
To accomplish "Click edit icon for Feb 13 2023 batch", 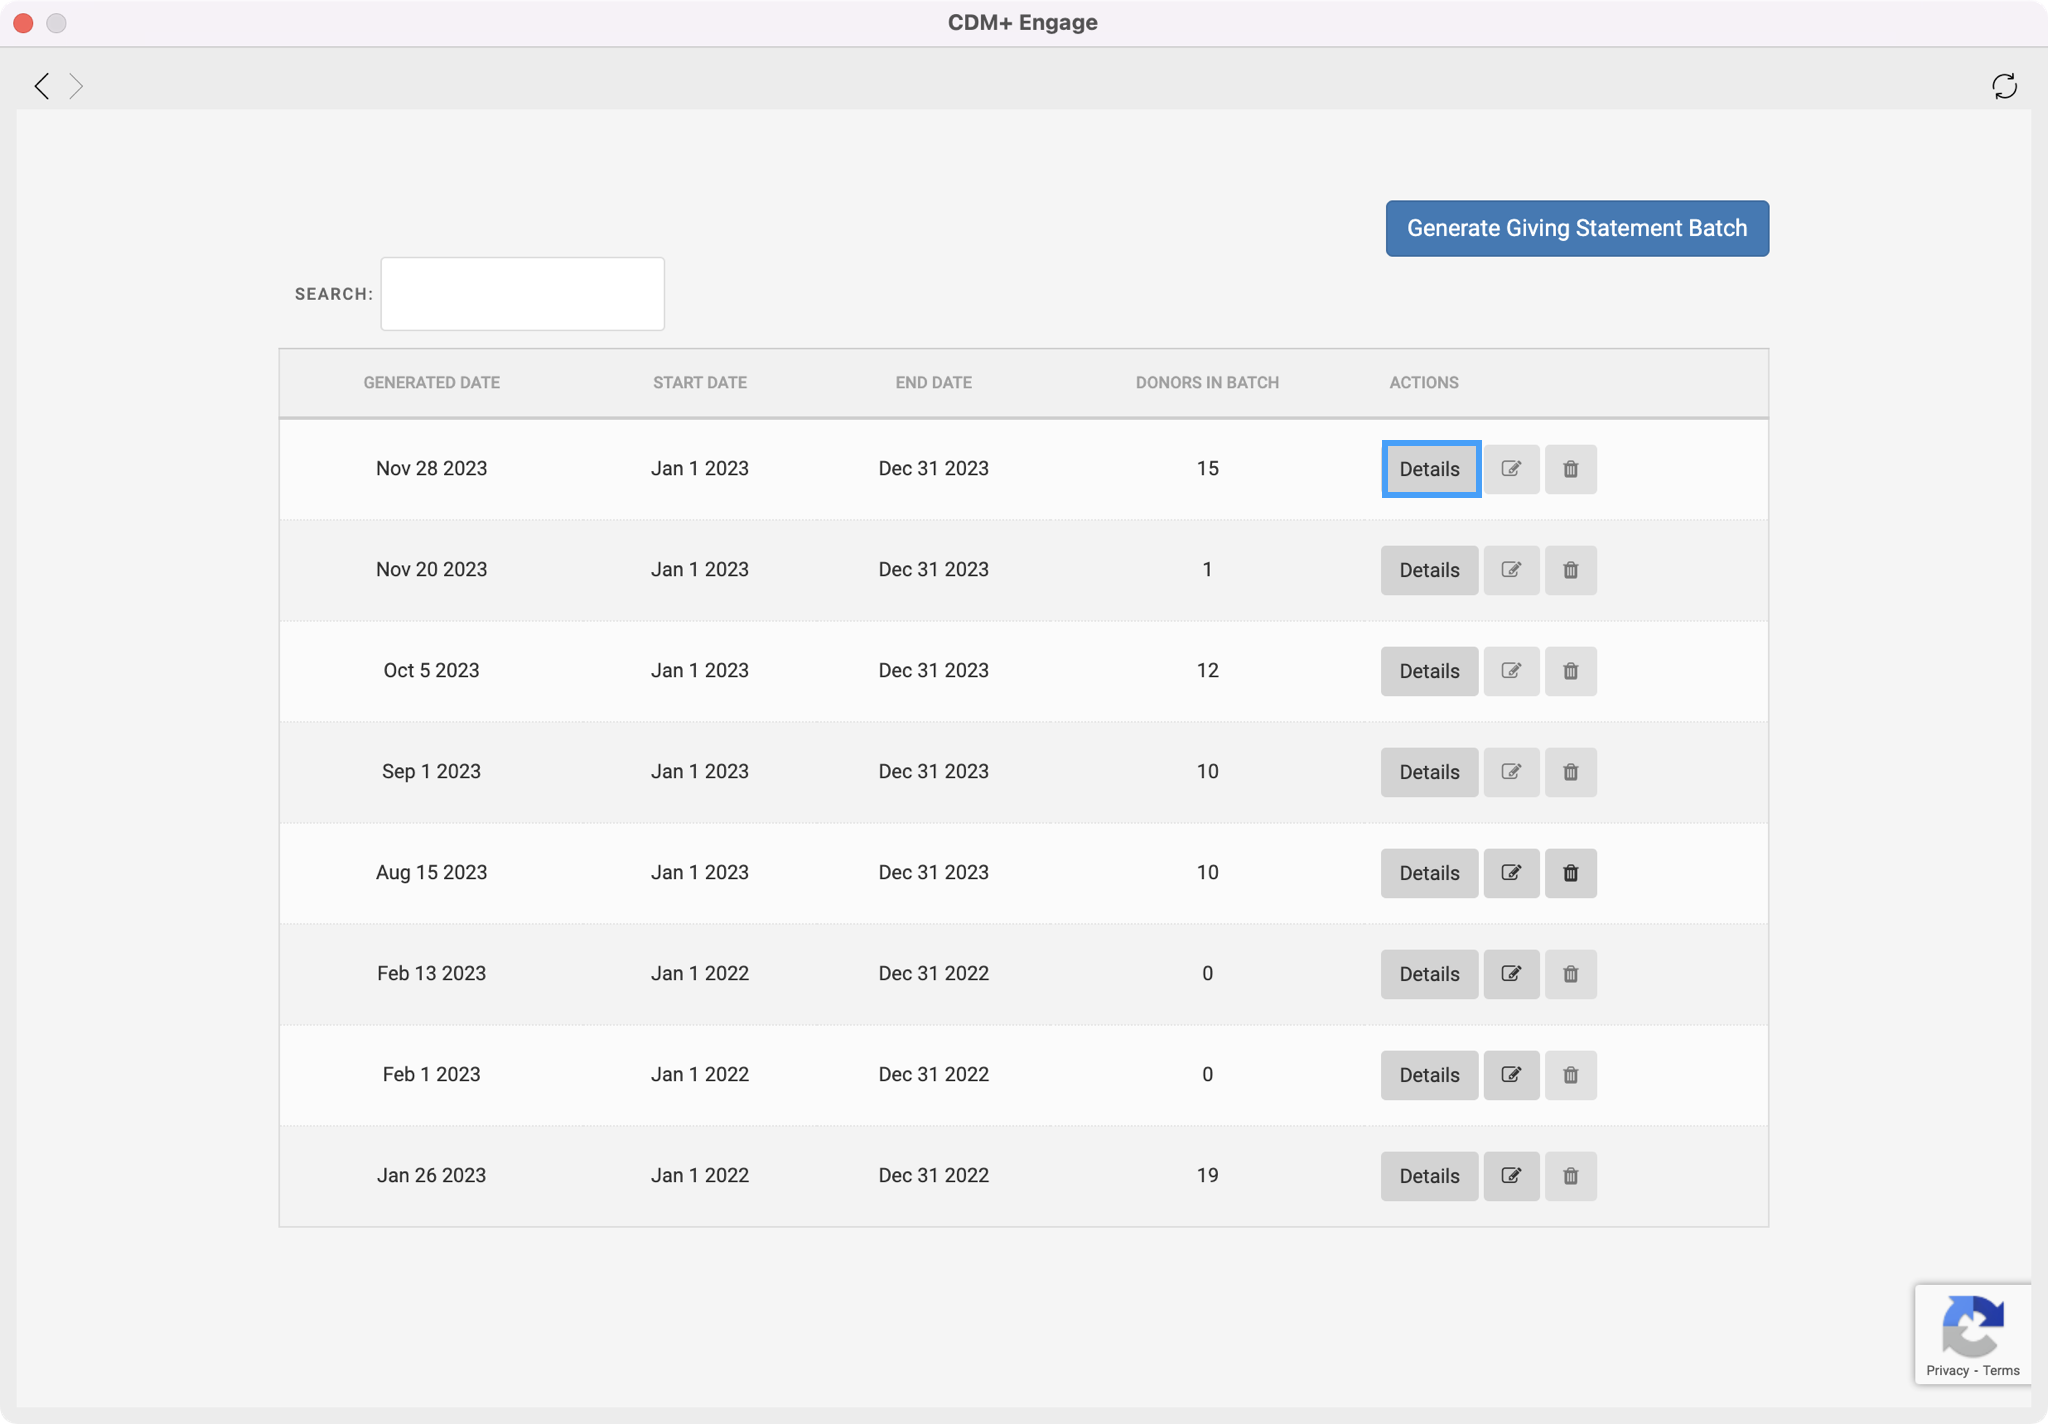I will [x=1511, y=974].
